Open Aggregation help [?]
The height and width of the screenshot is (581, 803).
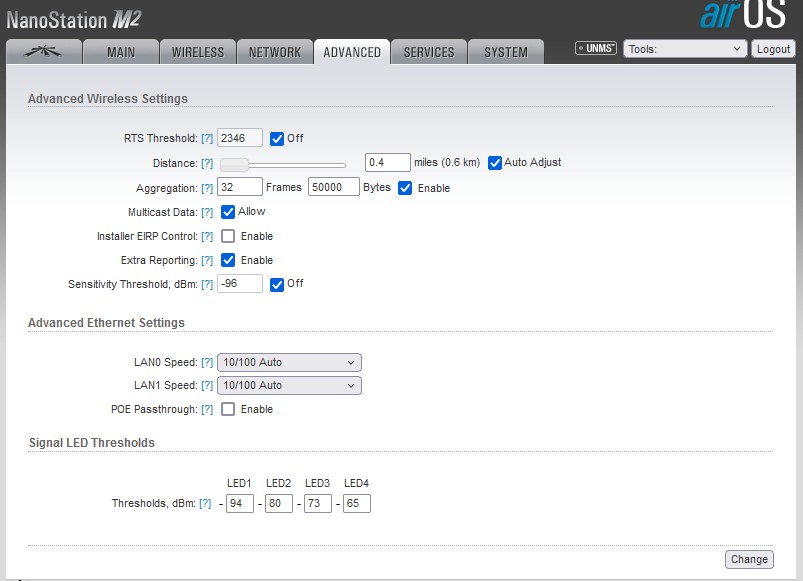[207, 188]
